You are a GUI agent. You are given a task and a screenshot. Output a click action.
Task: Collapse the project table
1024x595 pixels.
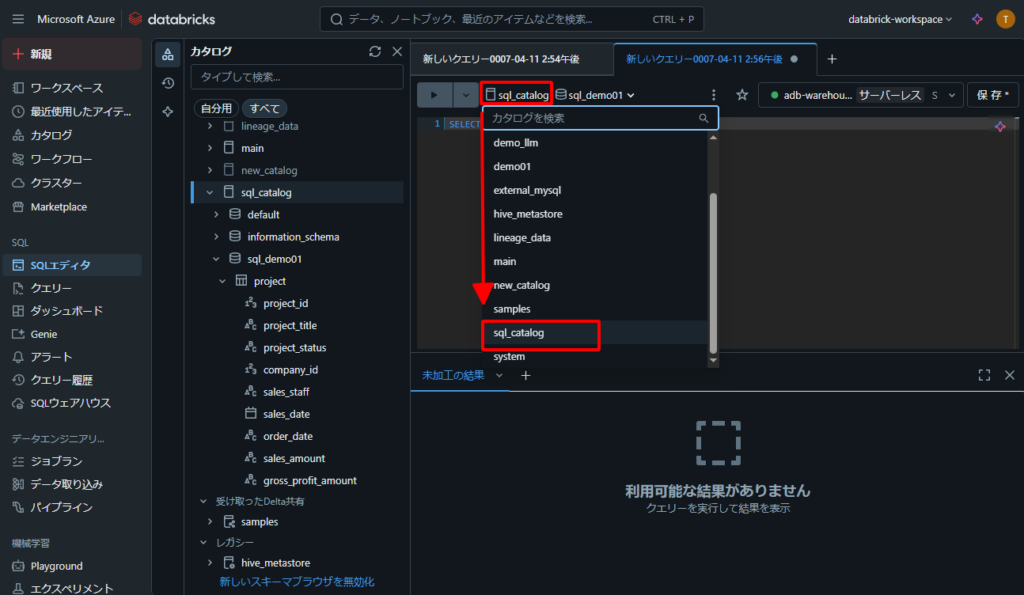pyautogui.click(x=222, y=281)
